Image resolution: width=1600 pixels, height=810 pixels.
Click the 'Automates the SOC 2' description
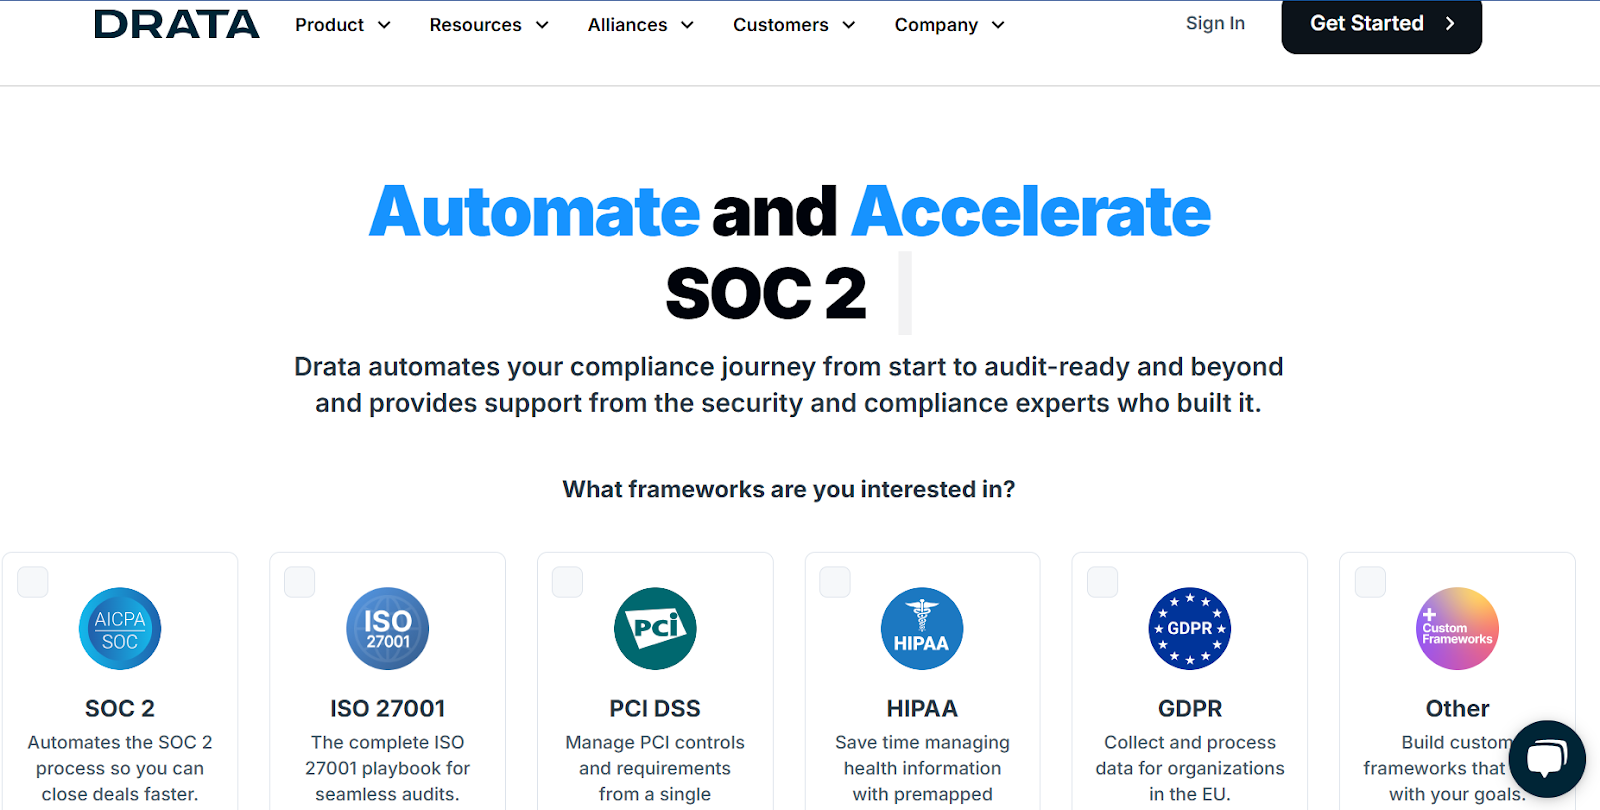pyautogui.click(x=120, y=768)
